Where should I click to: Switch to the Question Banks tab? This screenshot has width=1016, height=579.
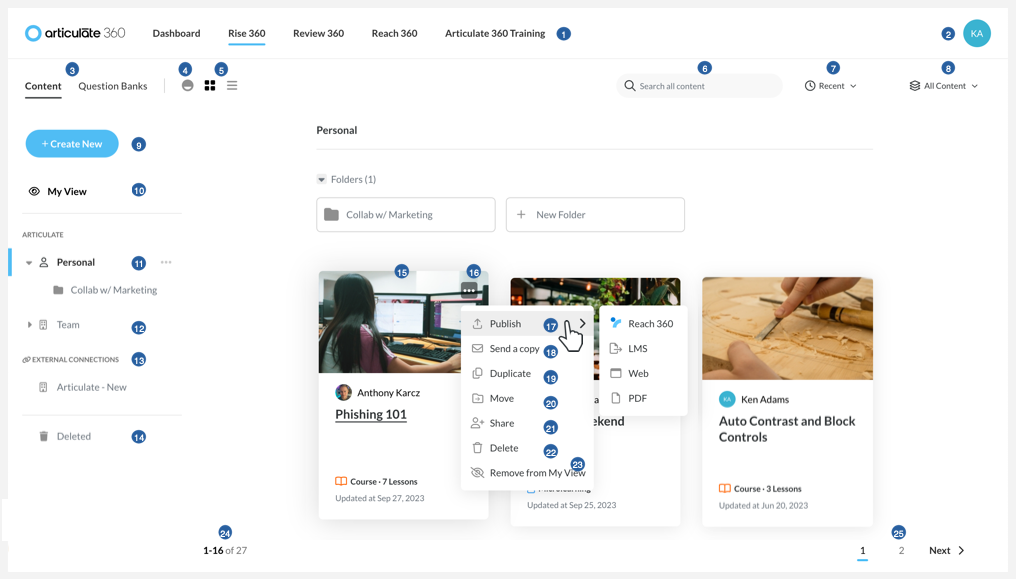click(x=112, y=86)
